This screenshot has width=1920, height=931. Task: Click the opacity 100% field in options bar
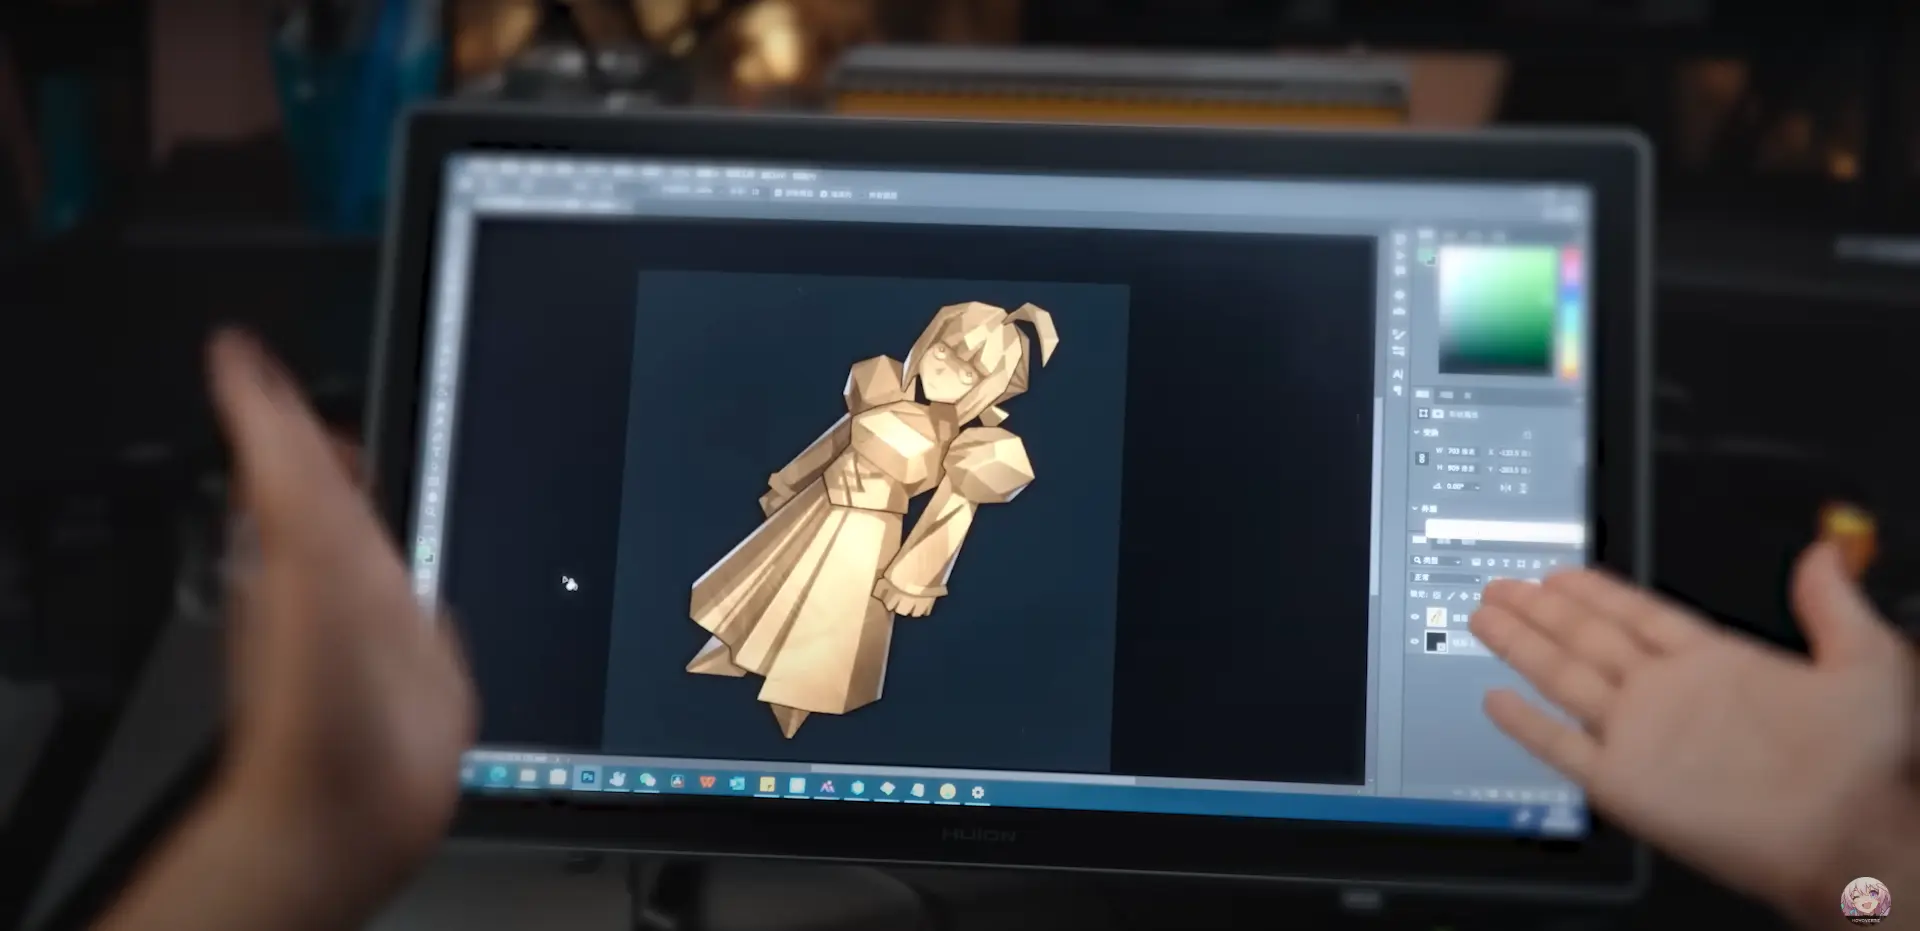click(703, 189)
